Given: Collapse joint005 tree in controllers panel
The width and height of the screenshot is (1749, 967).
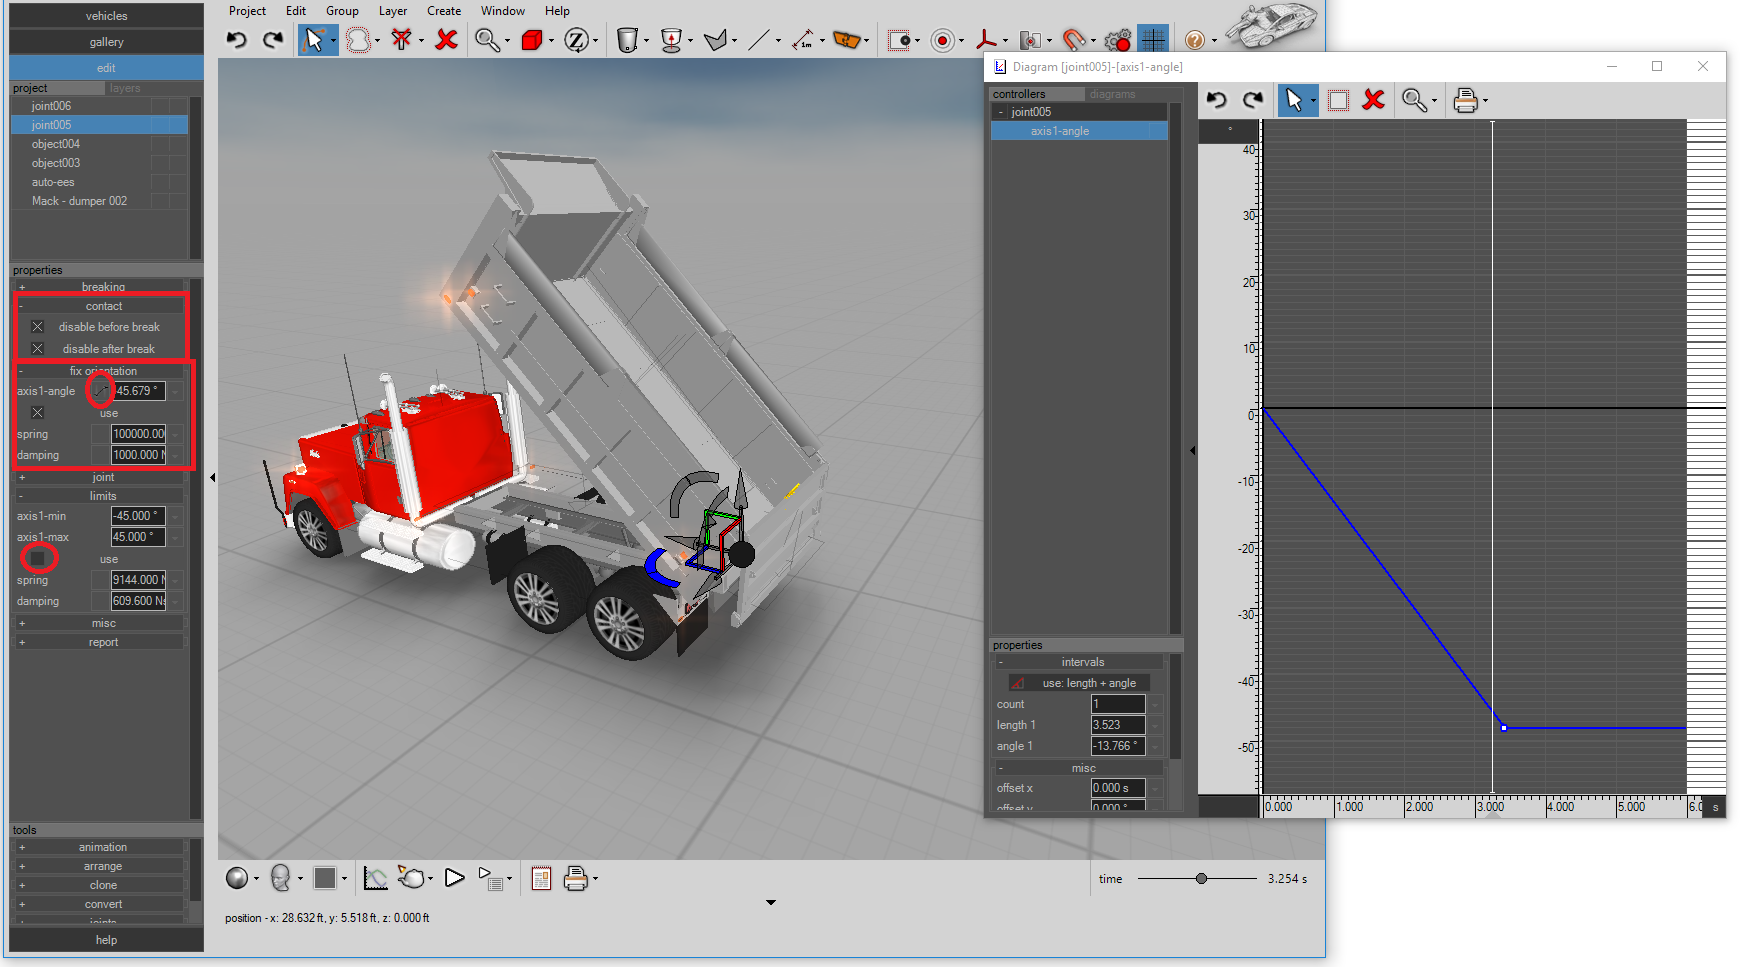Looking at the screenshot, I should 1000,112.
